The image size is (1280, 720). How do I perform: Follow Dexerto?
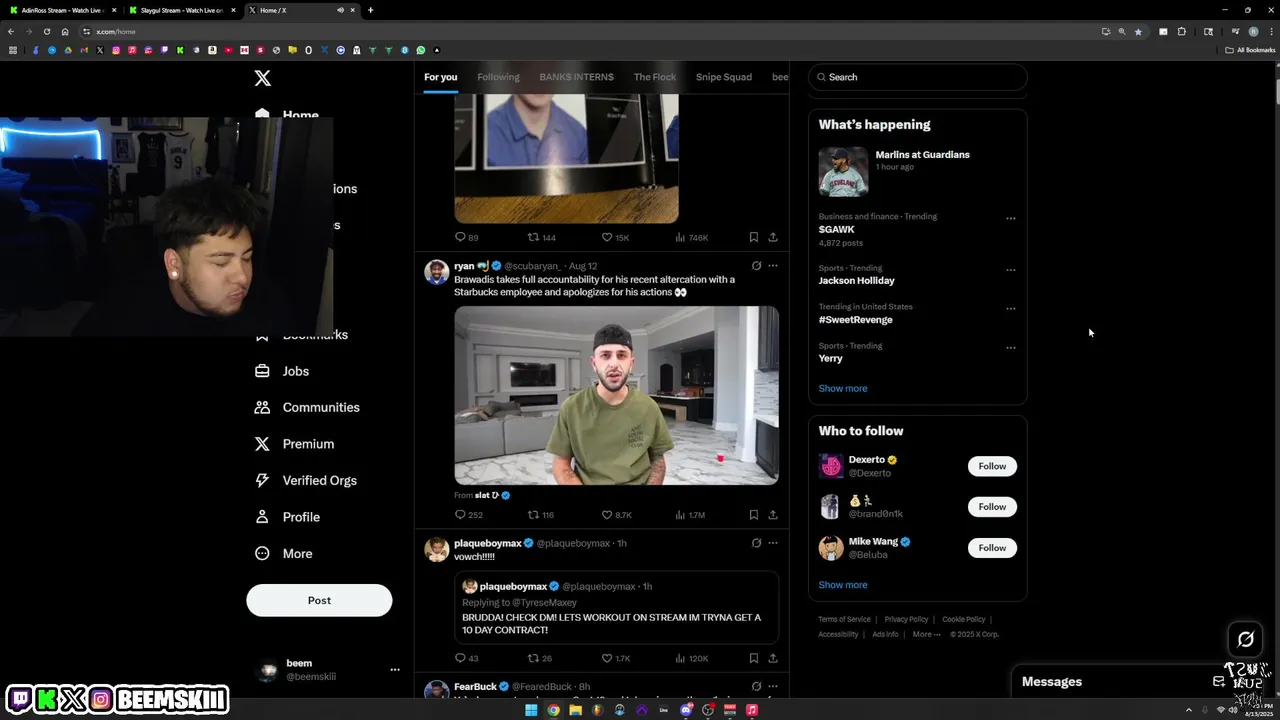pos(992,466)
